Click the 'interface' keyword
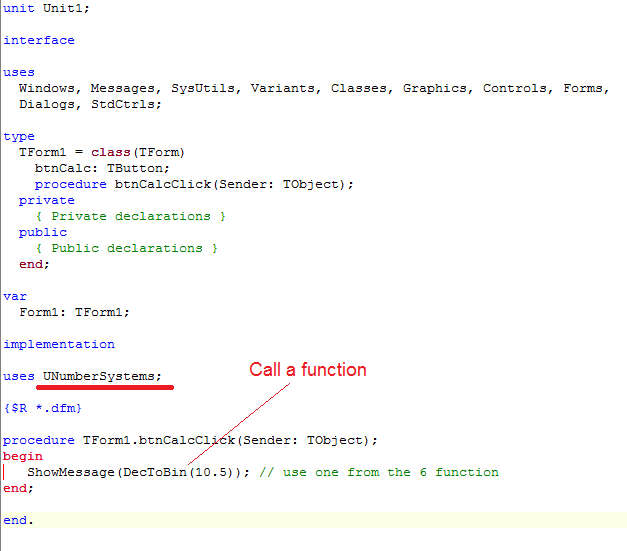627x551 pixels. coord(39,40)
